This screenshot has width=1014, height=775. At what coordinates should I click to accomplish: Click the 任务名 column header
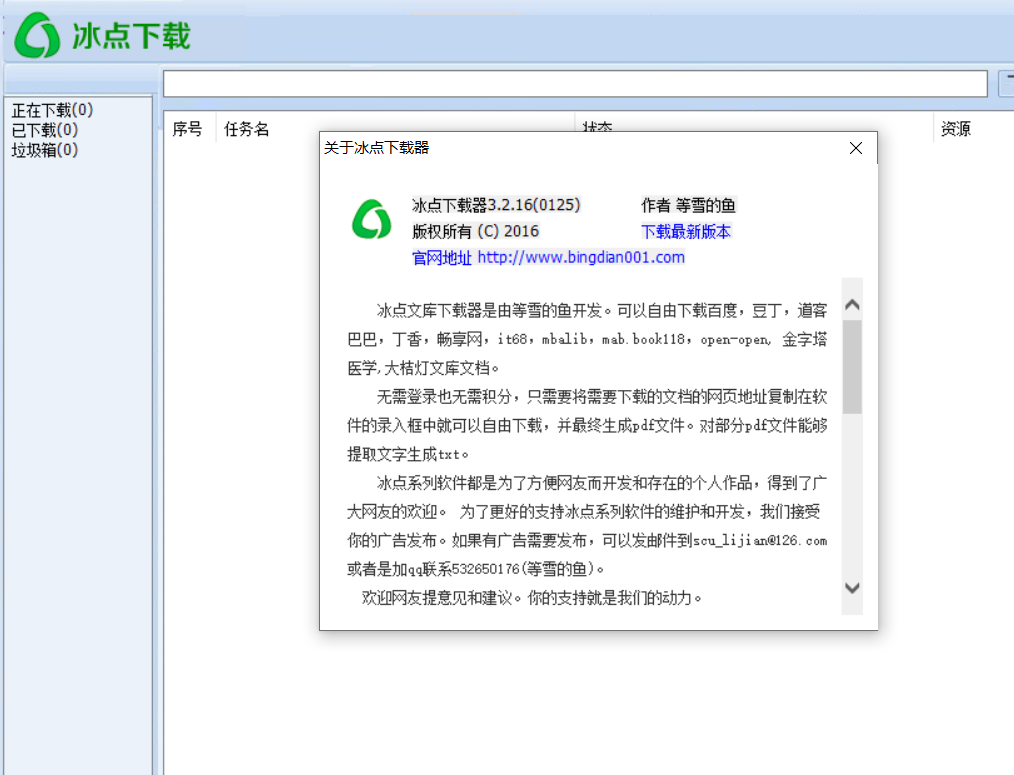click(246, 129)
